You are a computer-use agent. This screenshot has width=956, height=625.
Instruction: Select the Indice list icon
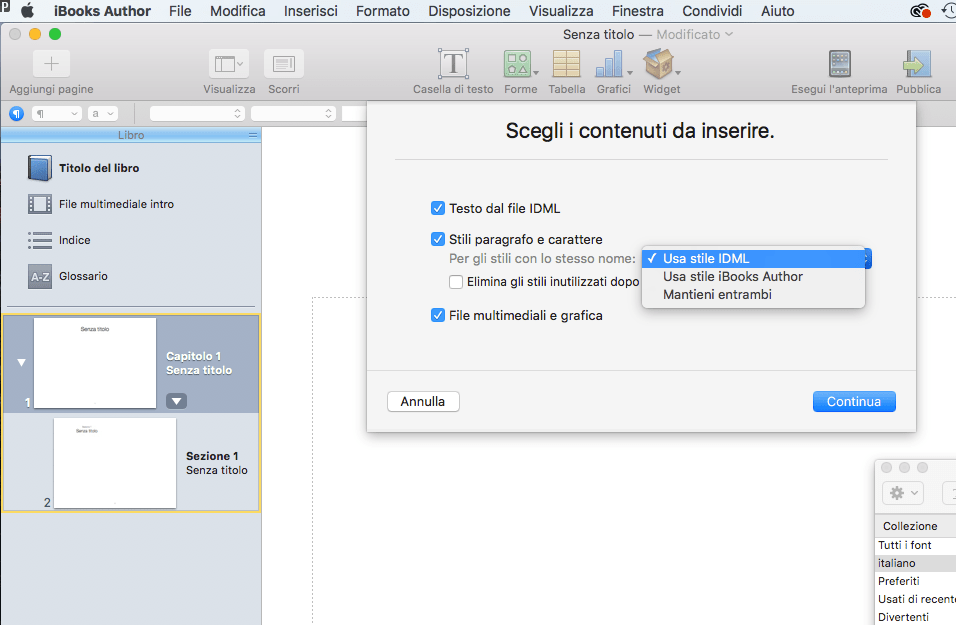40,240
